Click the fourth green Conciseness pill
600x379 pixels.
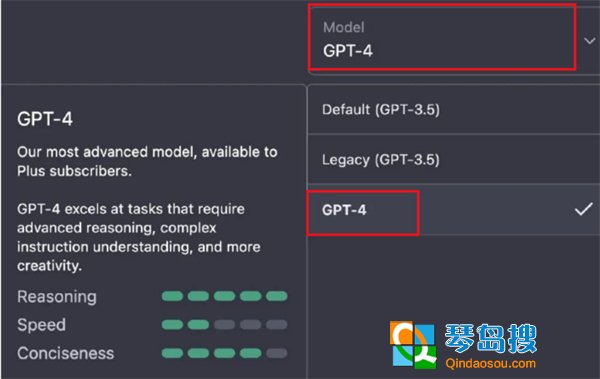click(251, 353)
